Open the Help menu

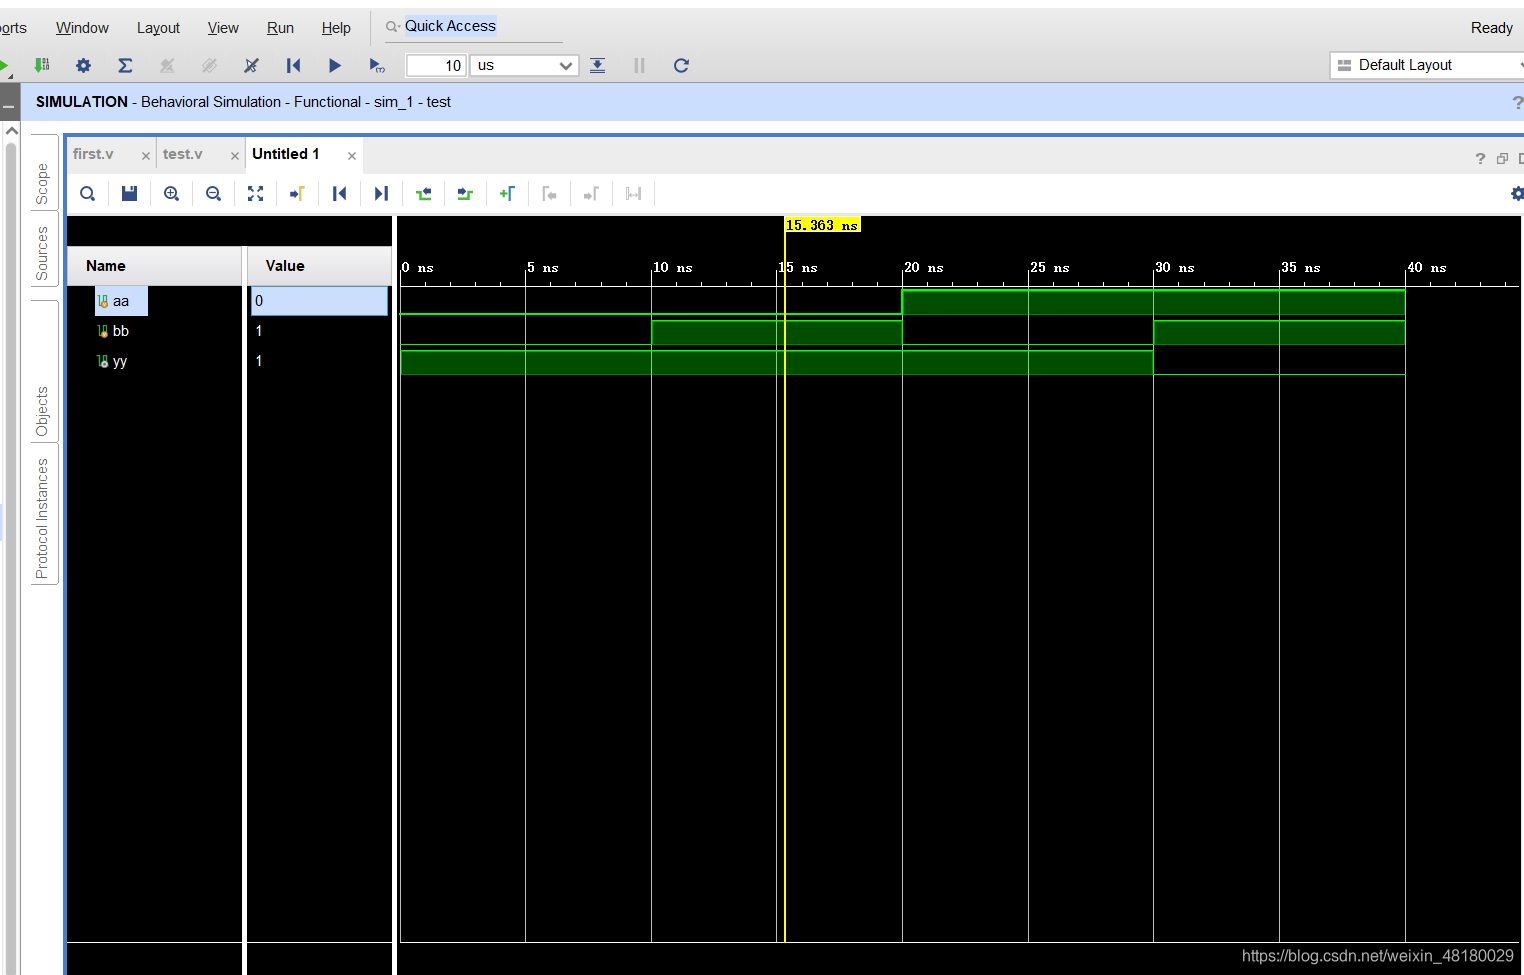point(336,28)
